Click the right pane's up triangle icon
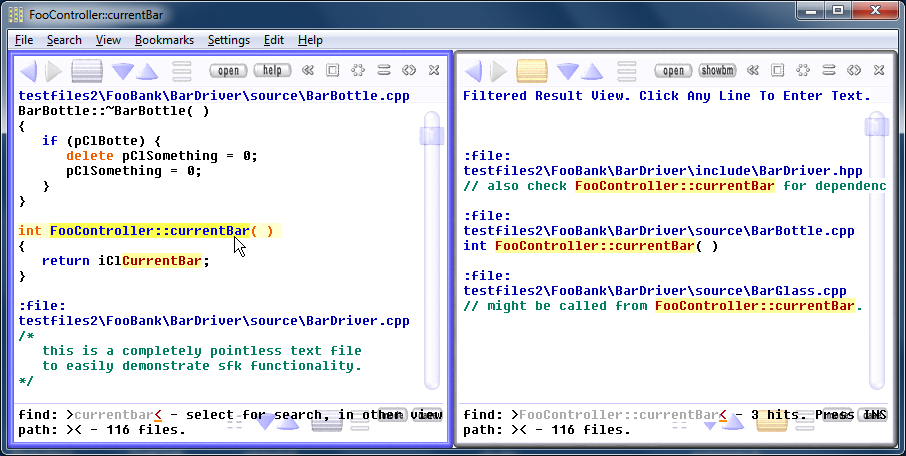 pyautogui.click(x=592, y=71)
